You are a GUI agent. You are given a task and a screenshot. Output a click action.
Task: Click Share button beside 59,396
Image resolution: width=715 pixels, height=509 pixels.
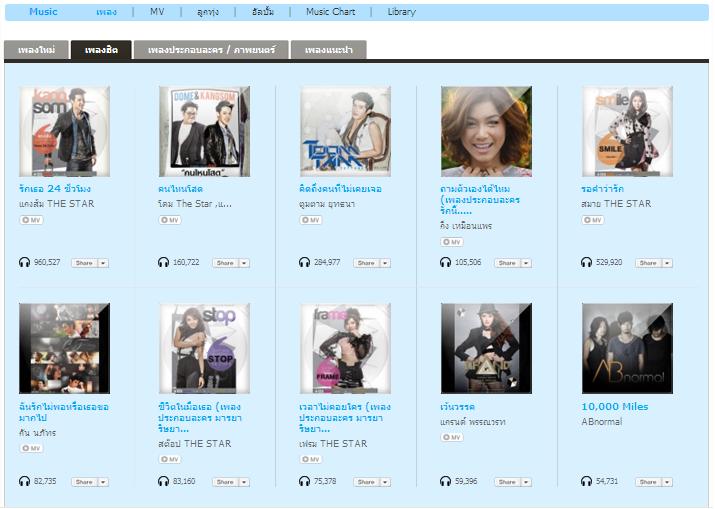click(x=507, y=482)
